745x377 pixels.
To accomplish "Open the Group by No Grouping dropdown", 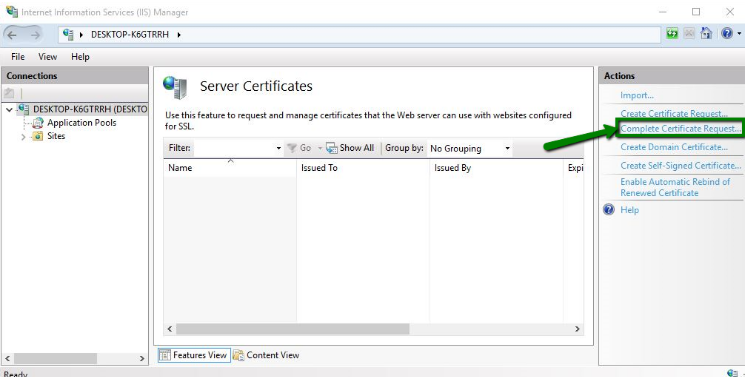I will [x=469, y=148].
